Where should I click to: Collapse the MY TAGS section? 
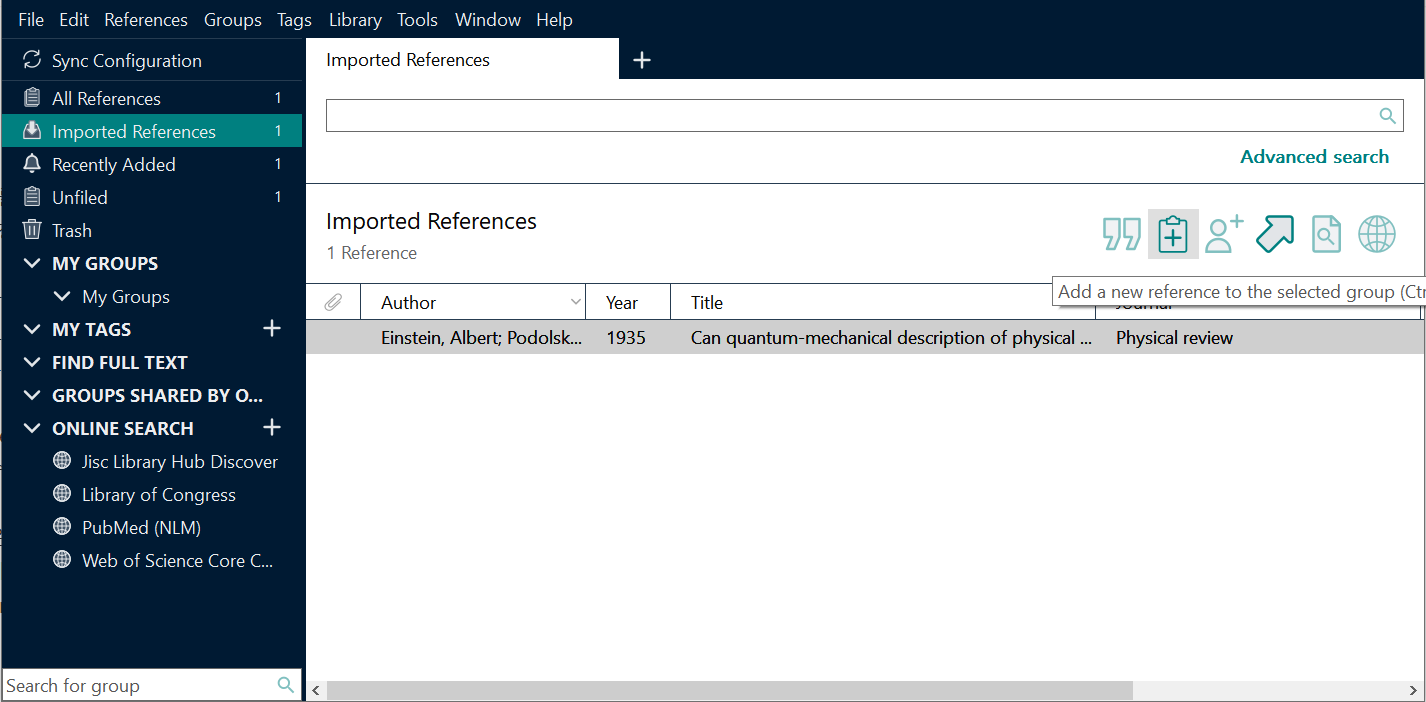click(x=32, y=329)
